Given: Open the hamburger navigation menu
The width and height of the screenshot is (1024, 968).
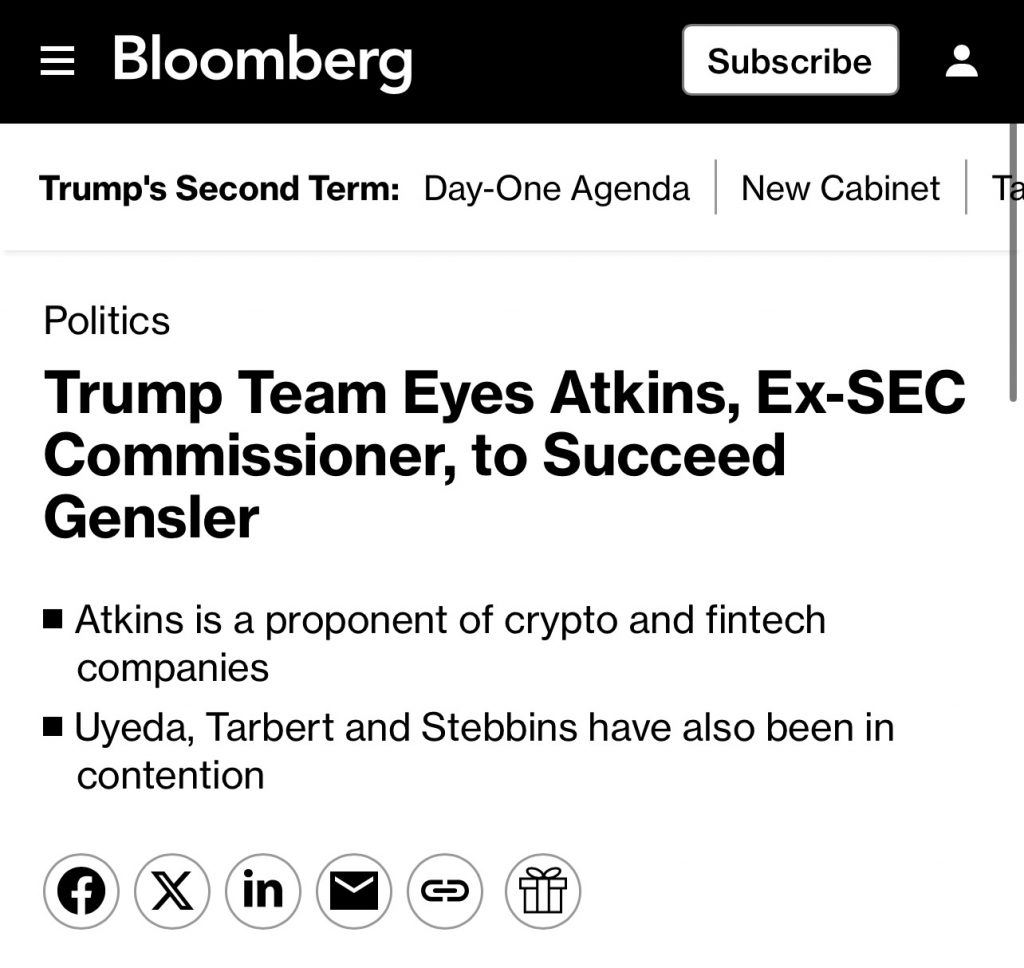Looking at the screenshot, I should pyautogui.click(x=57, y=62).
